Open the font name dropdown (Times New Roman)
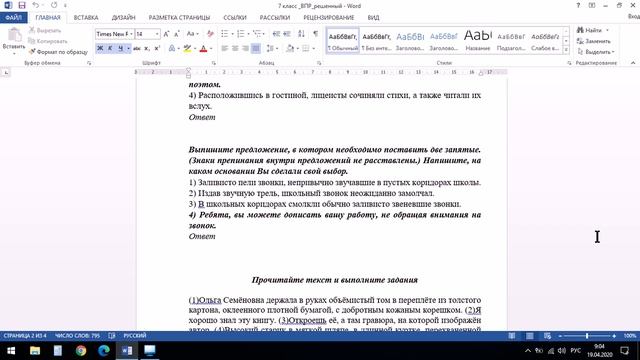 coord(131,34)
